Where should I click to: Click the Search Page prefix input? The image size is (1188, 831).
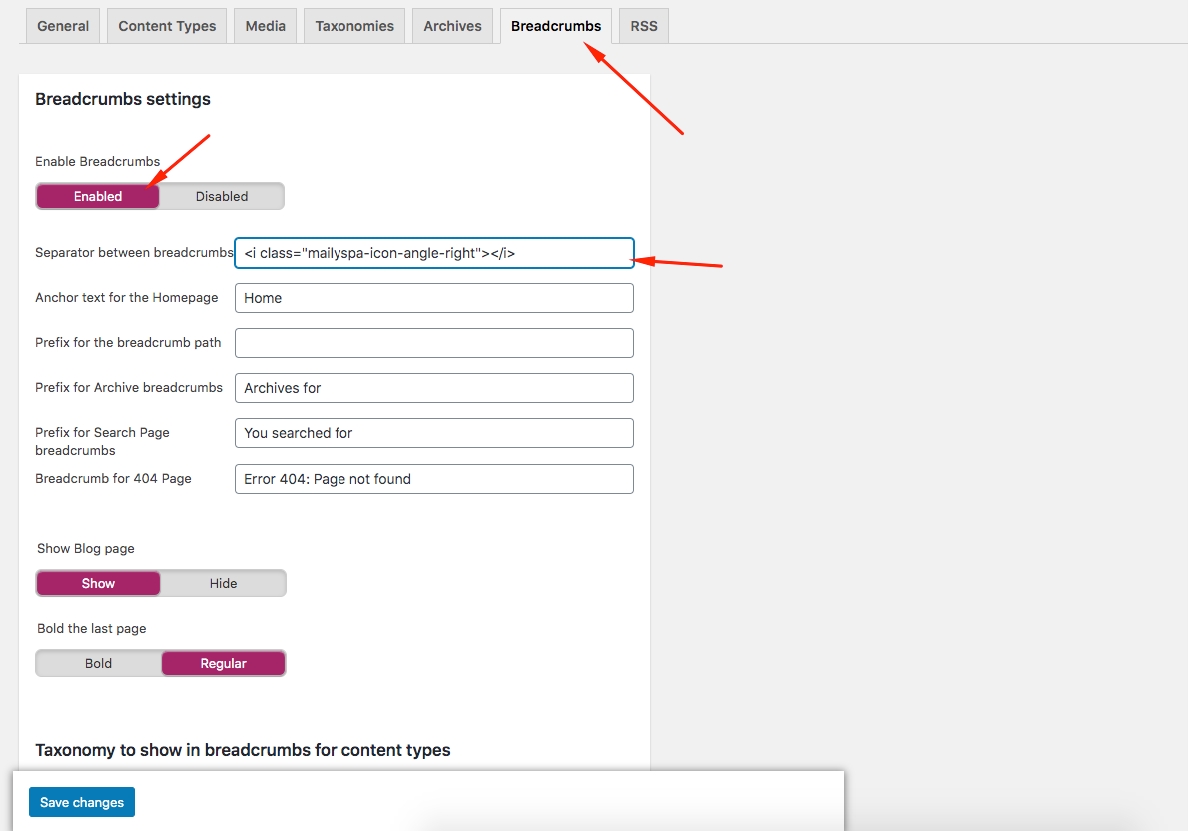[434, 433]
